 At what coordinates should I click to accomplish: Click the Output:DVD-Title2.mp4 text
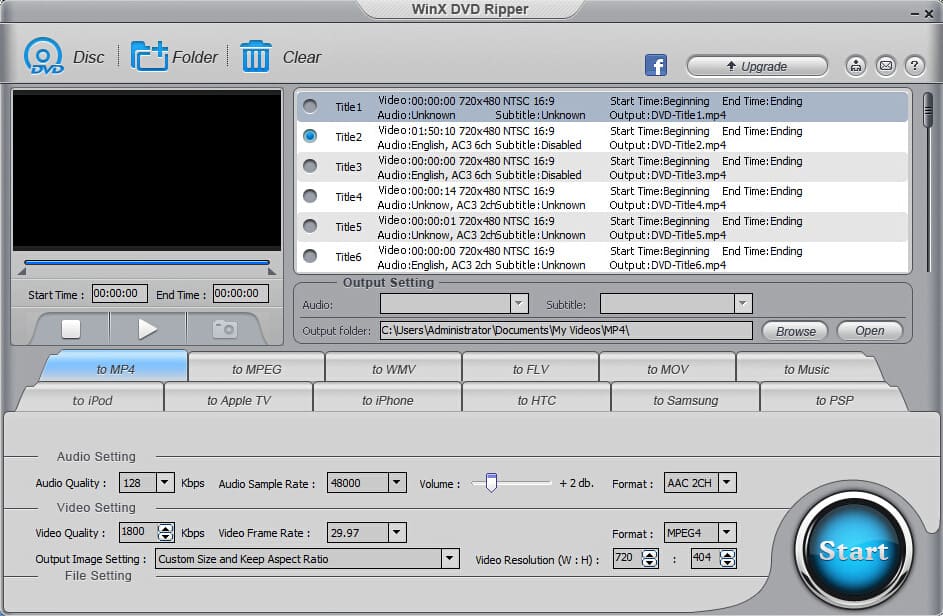tap(668, 145)
